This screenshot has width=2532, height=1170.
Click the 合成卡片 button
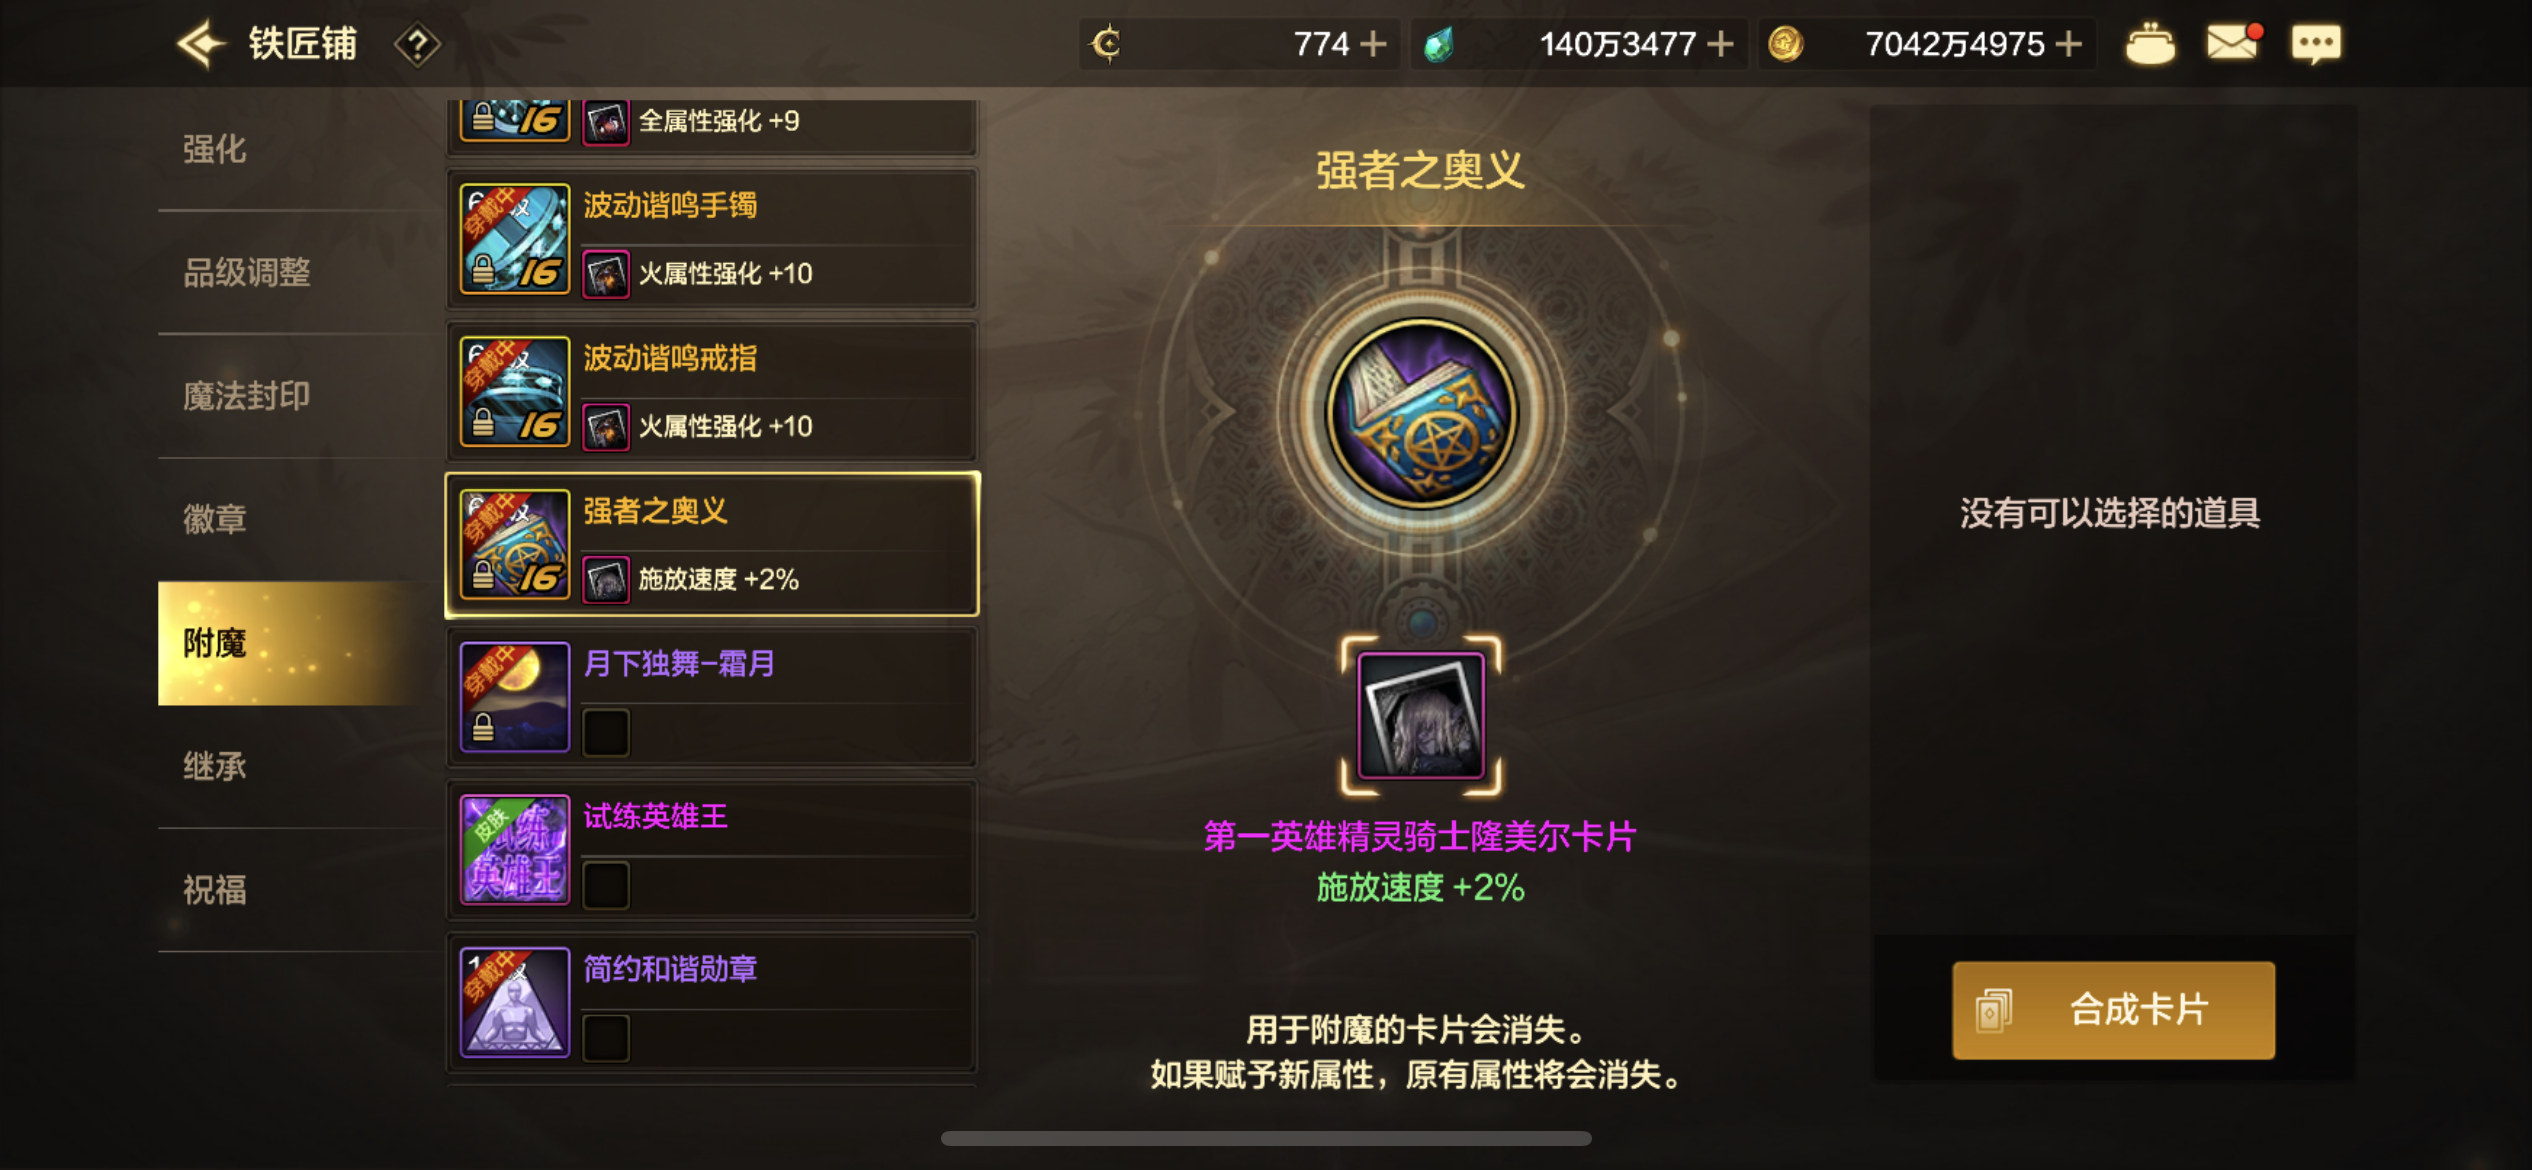[x=2113, y=1010]
